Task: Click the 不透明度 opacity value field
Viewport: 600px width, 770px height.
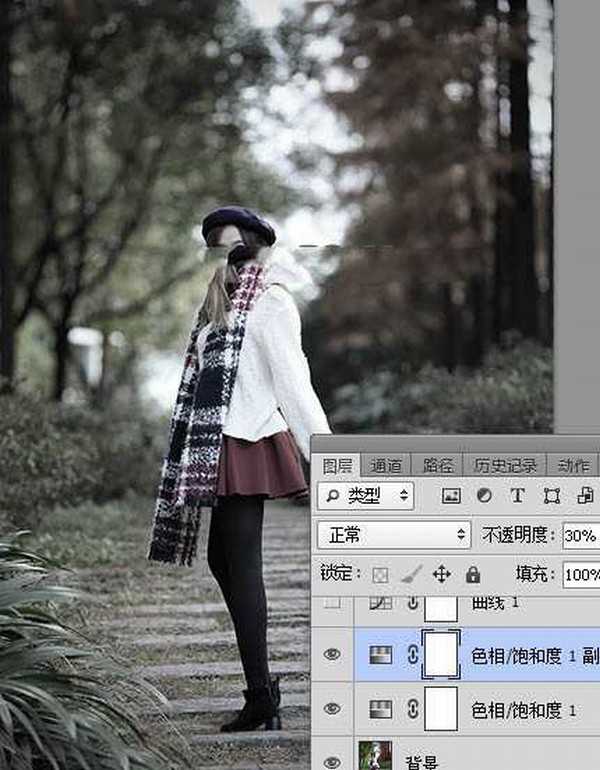Action: [x=580, y=534]
